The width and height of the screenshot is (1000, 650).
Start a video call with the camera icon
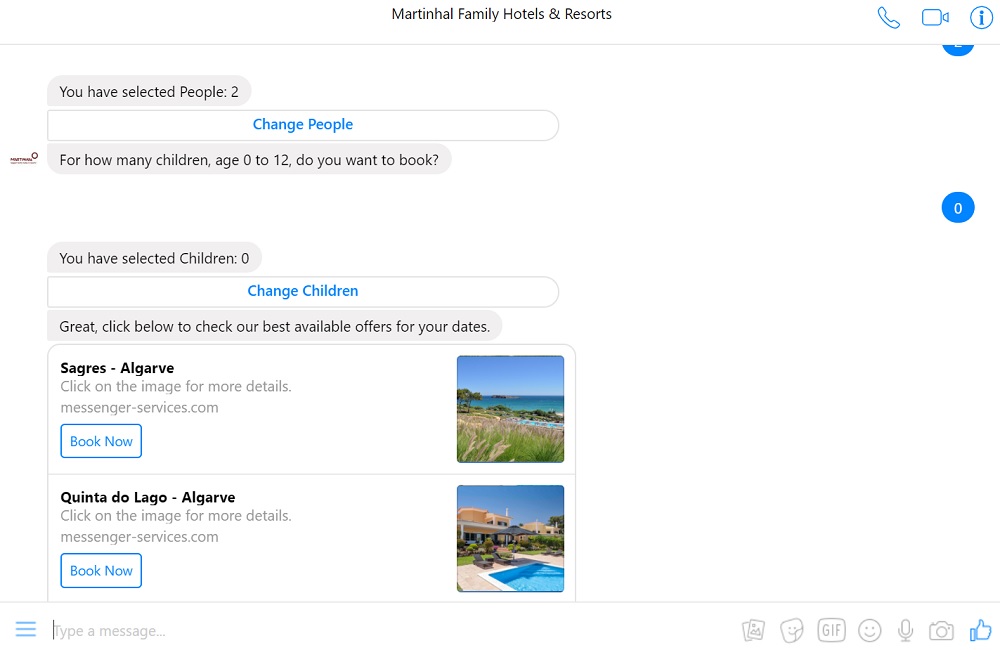click(x=935, y=18)
